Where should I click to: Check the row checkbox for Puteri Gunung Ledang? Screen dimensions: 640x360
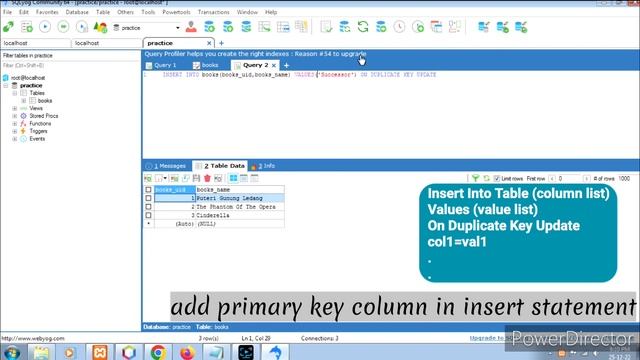149,198
